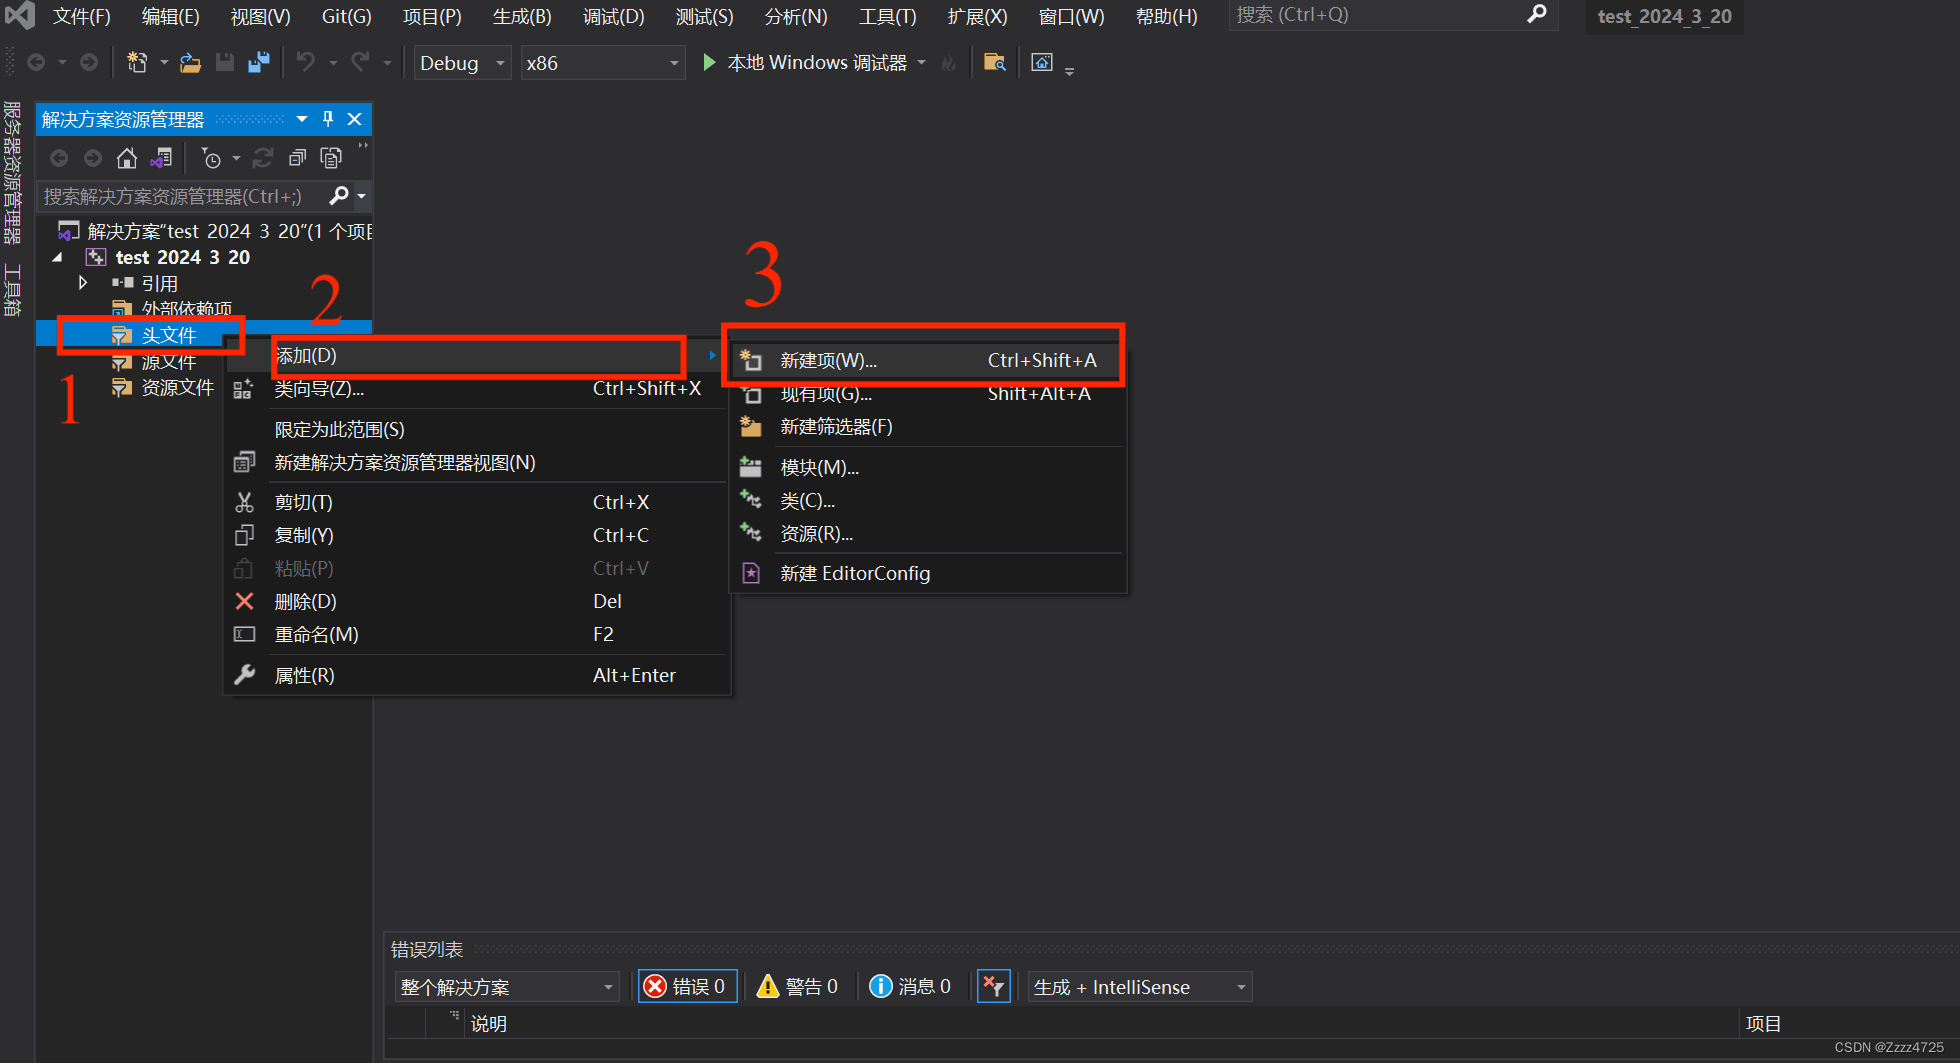Click the main toolbar's navigate back arrow
Screen dimensions: 1960x1063
pos(36,62)
